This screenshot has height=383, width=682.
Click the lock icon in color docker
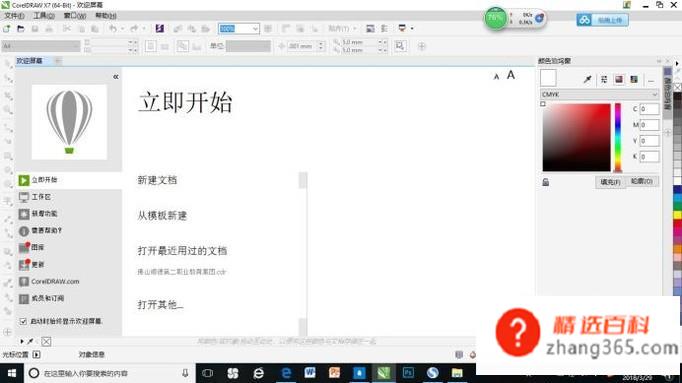(x=545, y=182)
